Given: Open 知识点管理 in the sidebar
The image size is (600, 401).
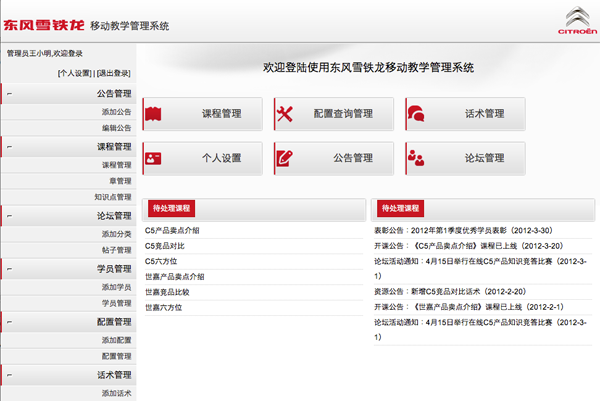Looking at the screenshot, I should [x=113, y=197].
